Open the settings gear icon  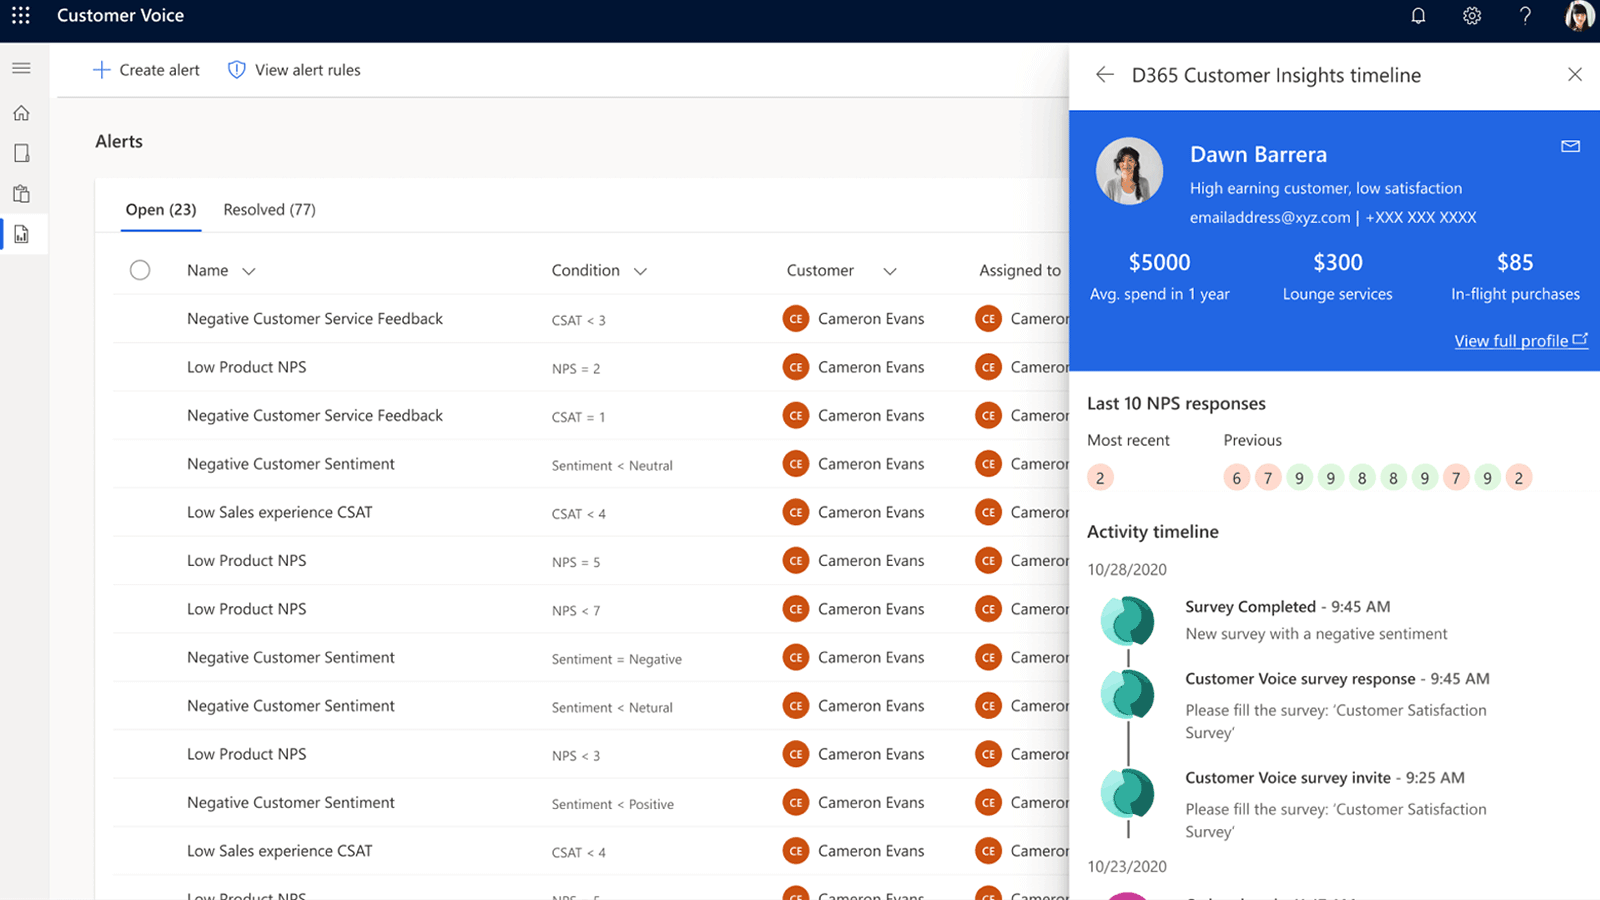pyautogui.click(x=1472, y=16)
